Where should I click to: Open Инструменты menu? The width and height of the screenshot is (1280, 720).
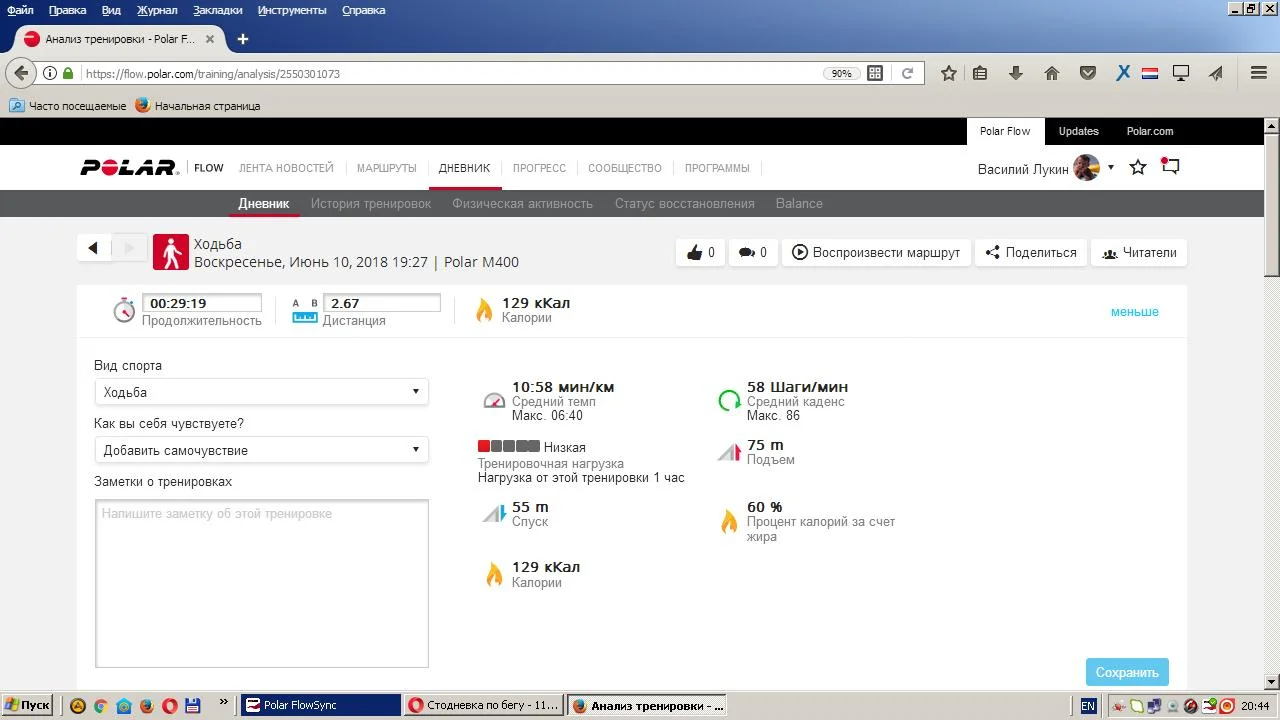(291, 10)
